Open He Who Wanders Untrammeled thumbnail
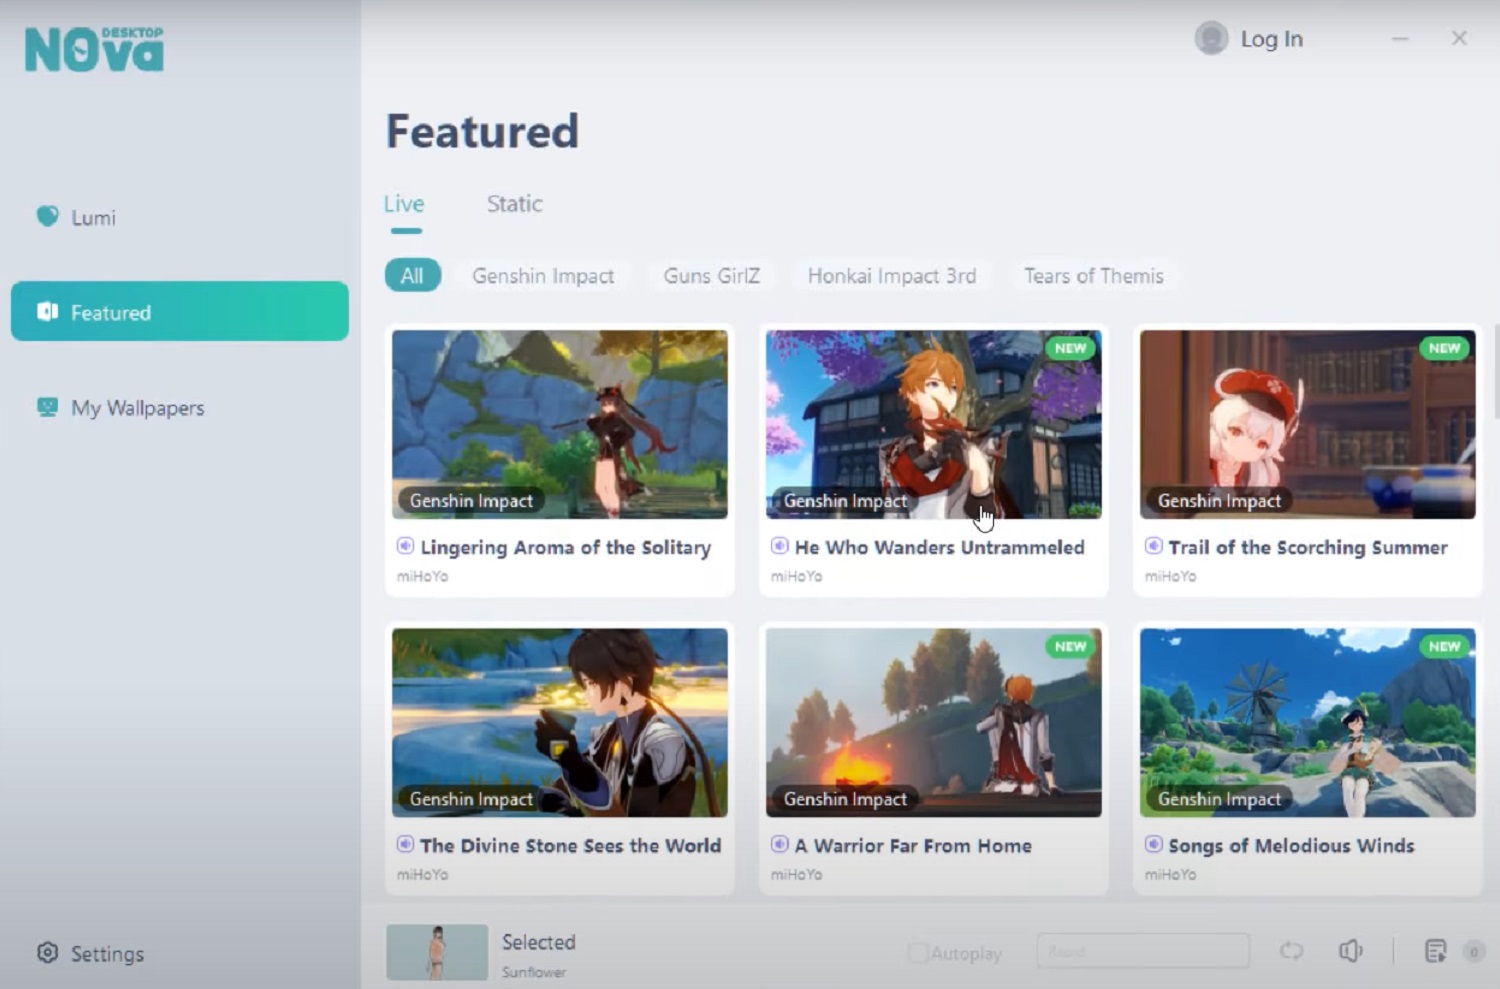The height and width of the screenshot is (989, 1500). [x=934, y=424]
